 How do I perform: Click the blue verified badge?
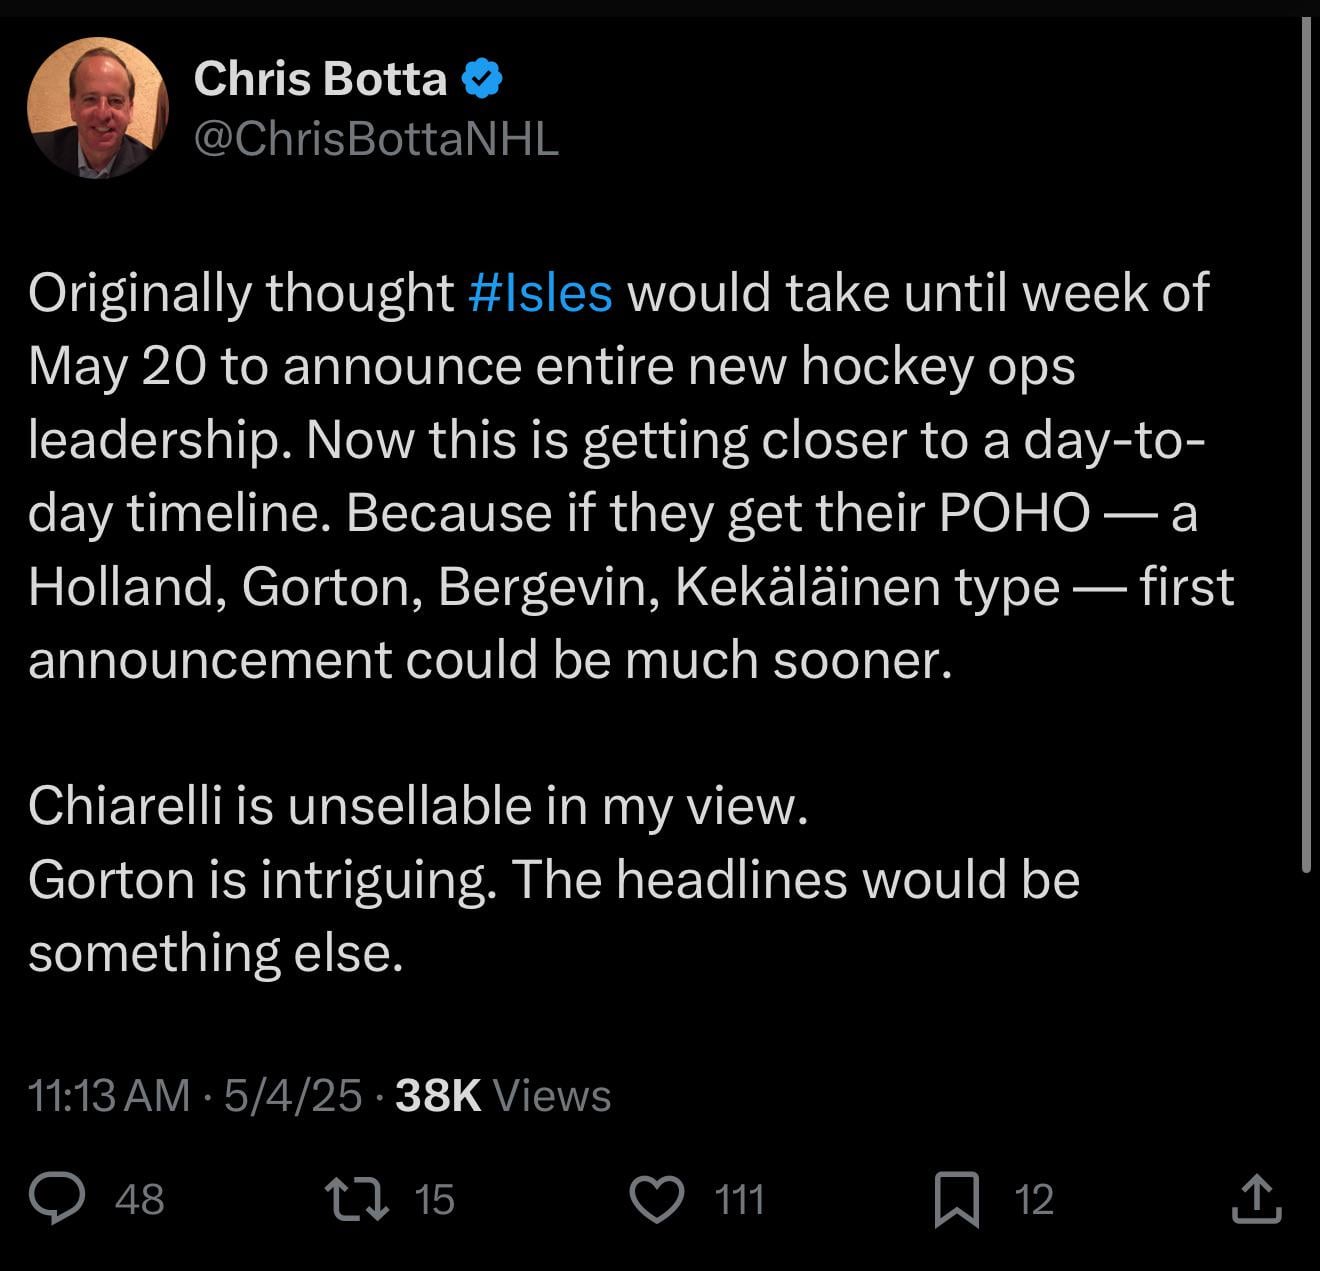pos(482,78)
